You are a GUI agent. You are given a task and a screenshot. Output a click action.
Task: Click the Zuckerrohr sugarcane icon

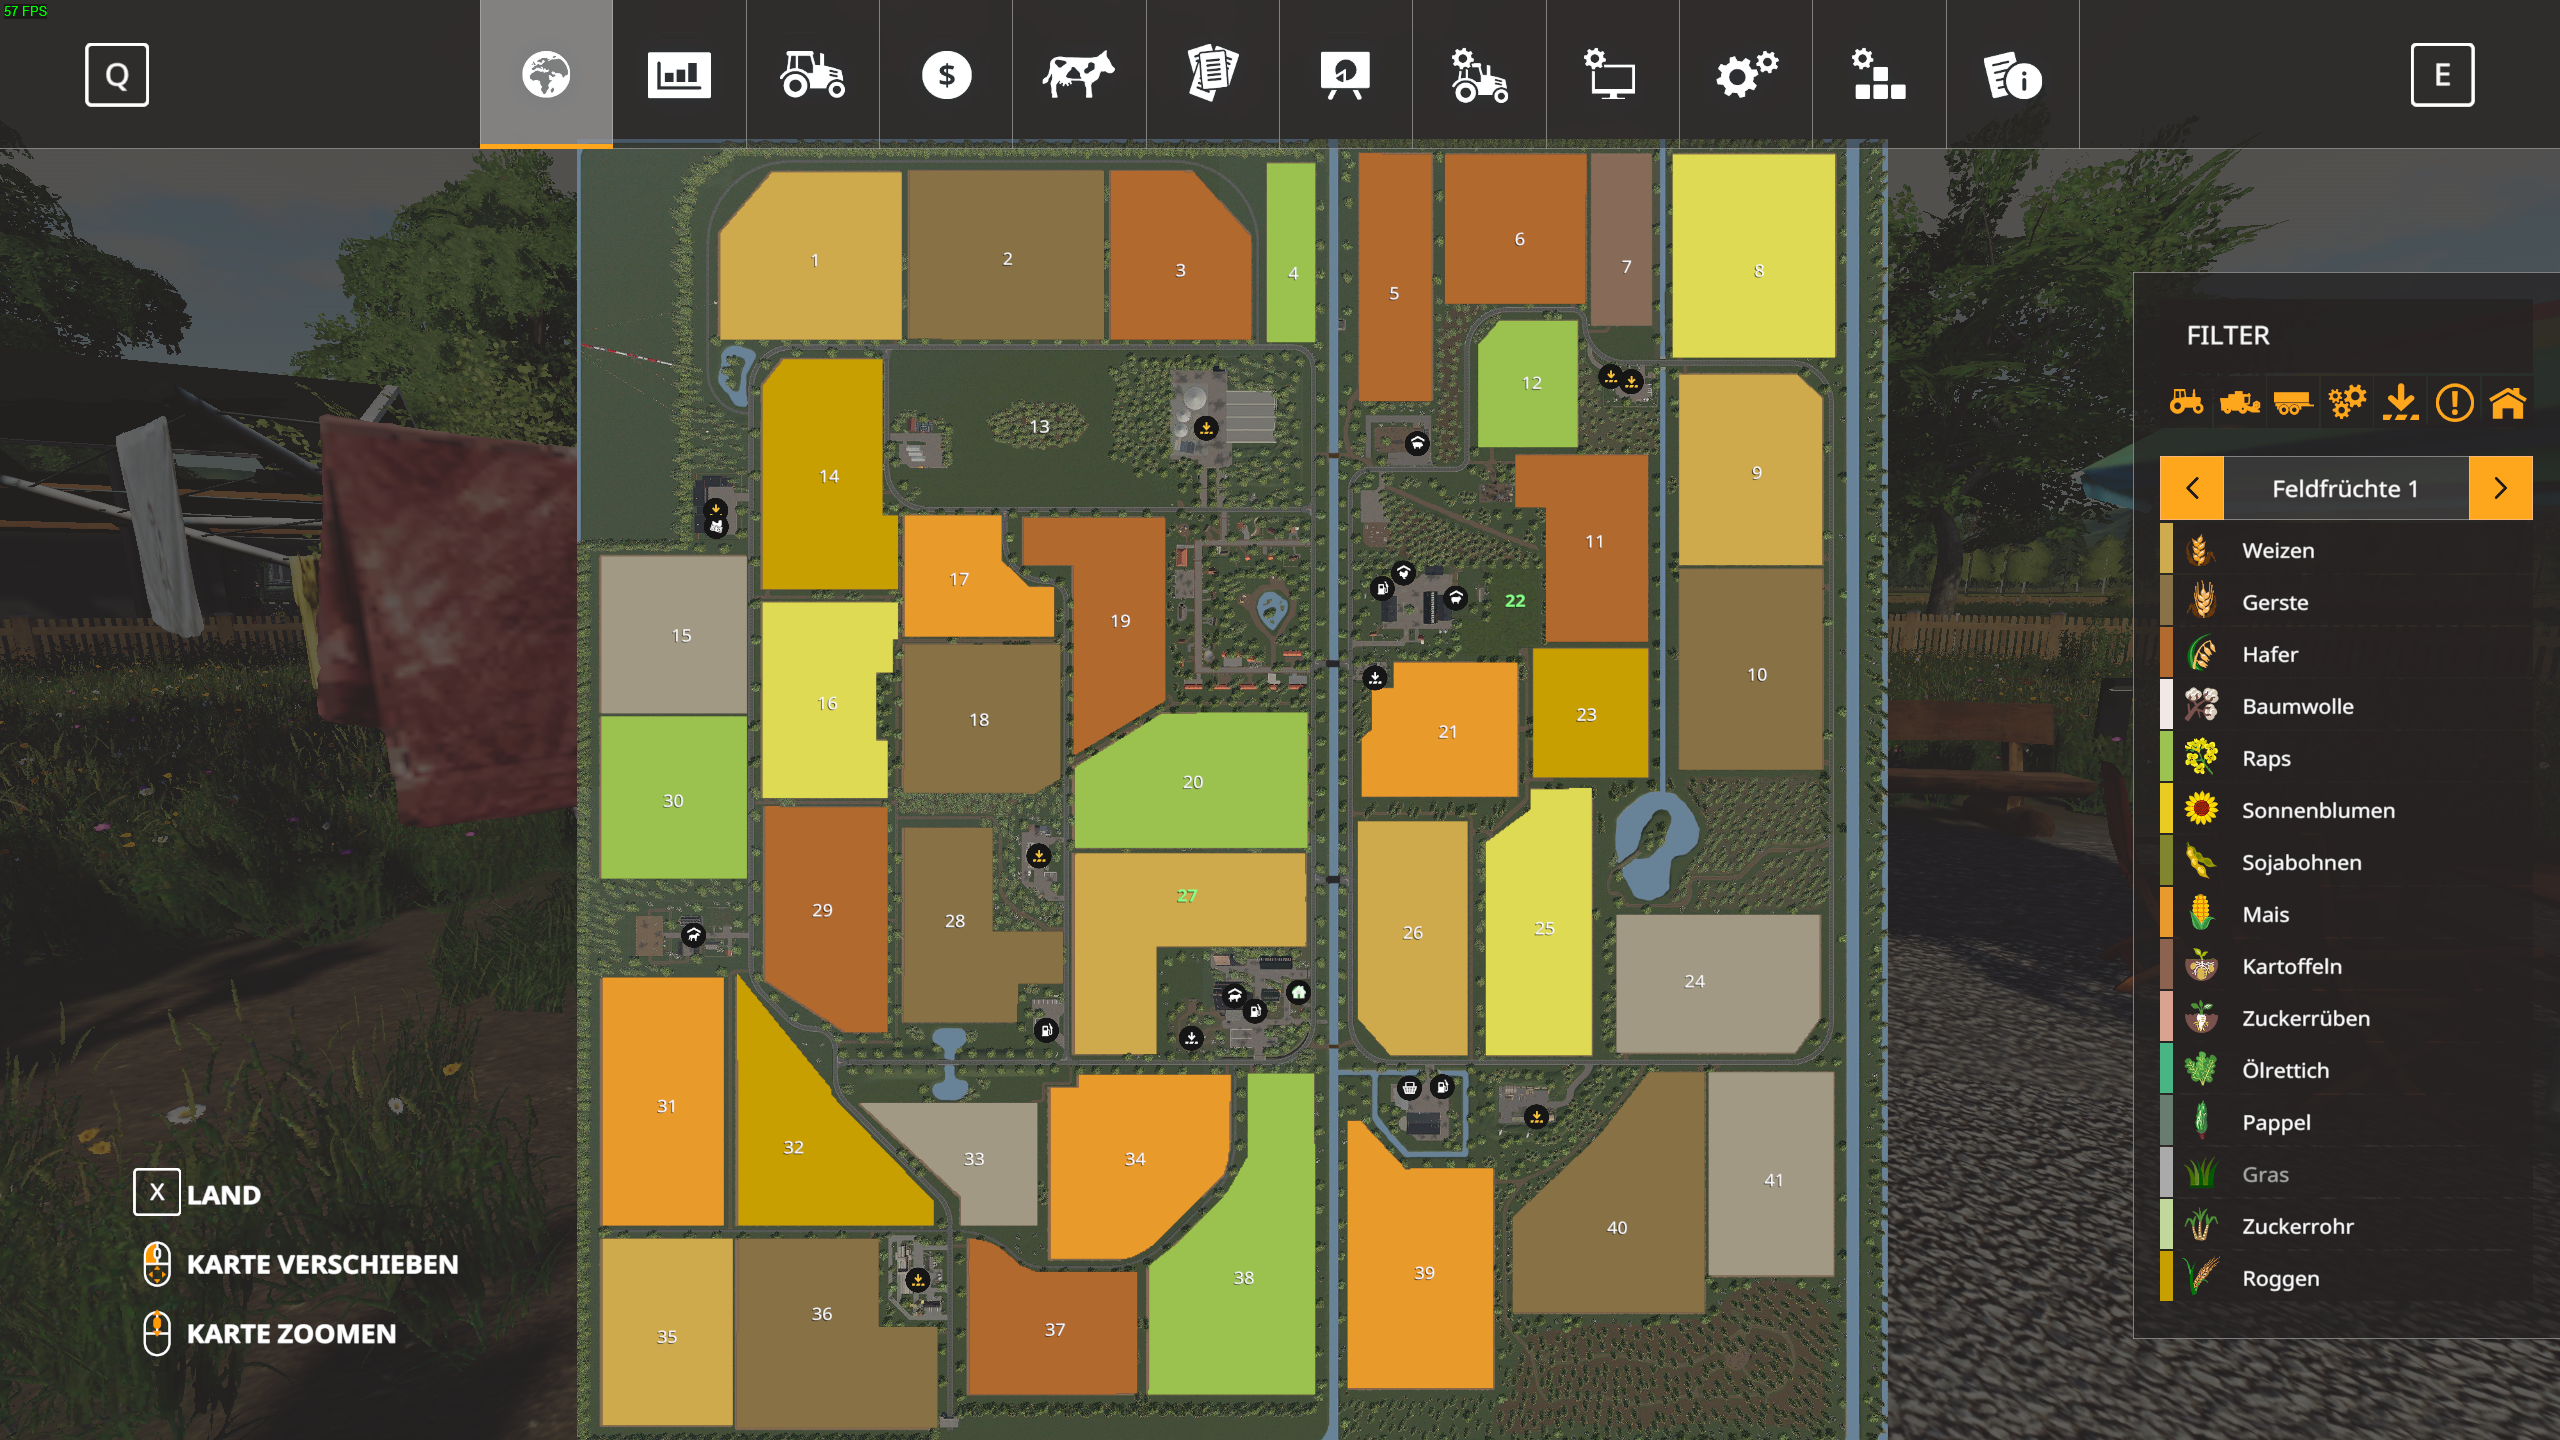pyautogui.click(x=2201, y=1226)
